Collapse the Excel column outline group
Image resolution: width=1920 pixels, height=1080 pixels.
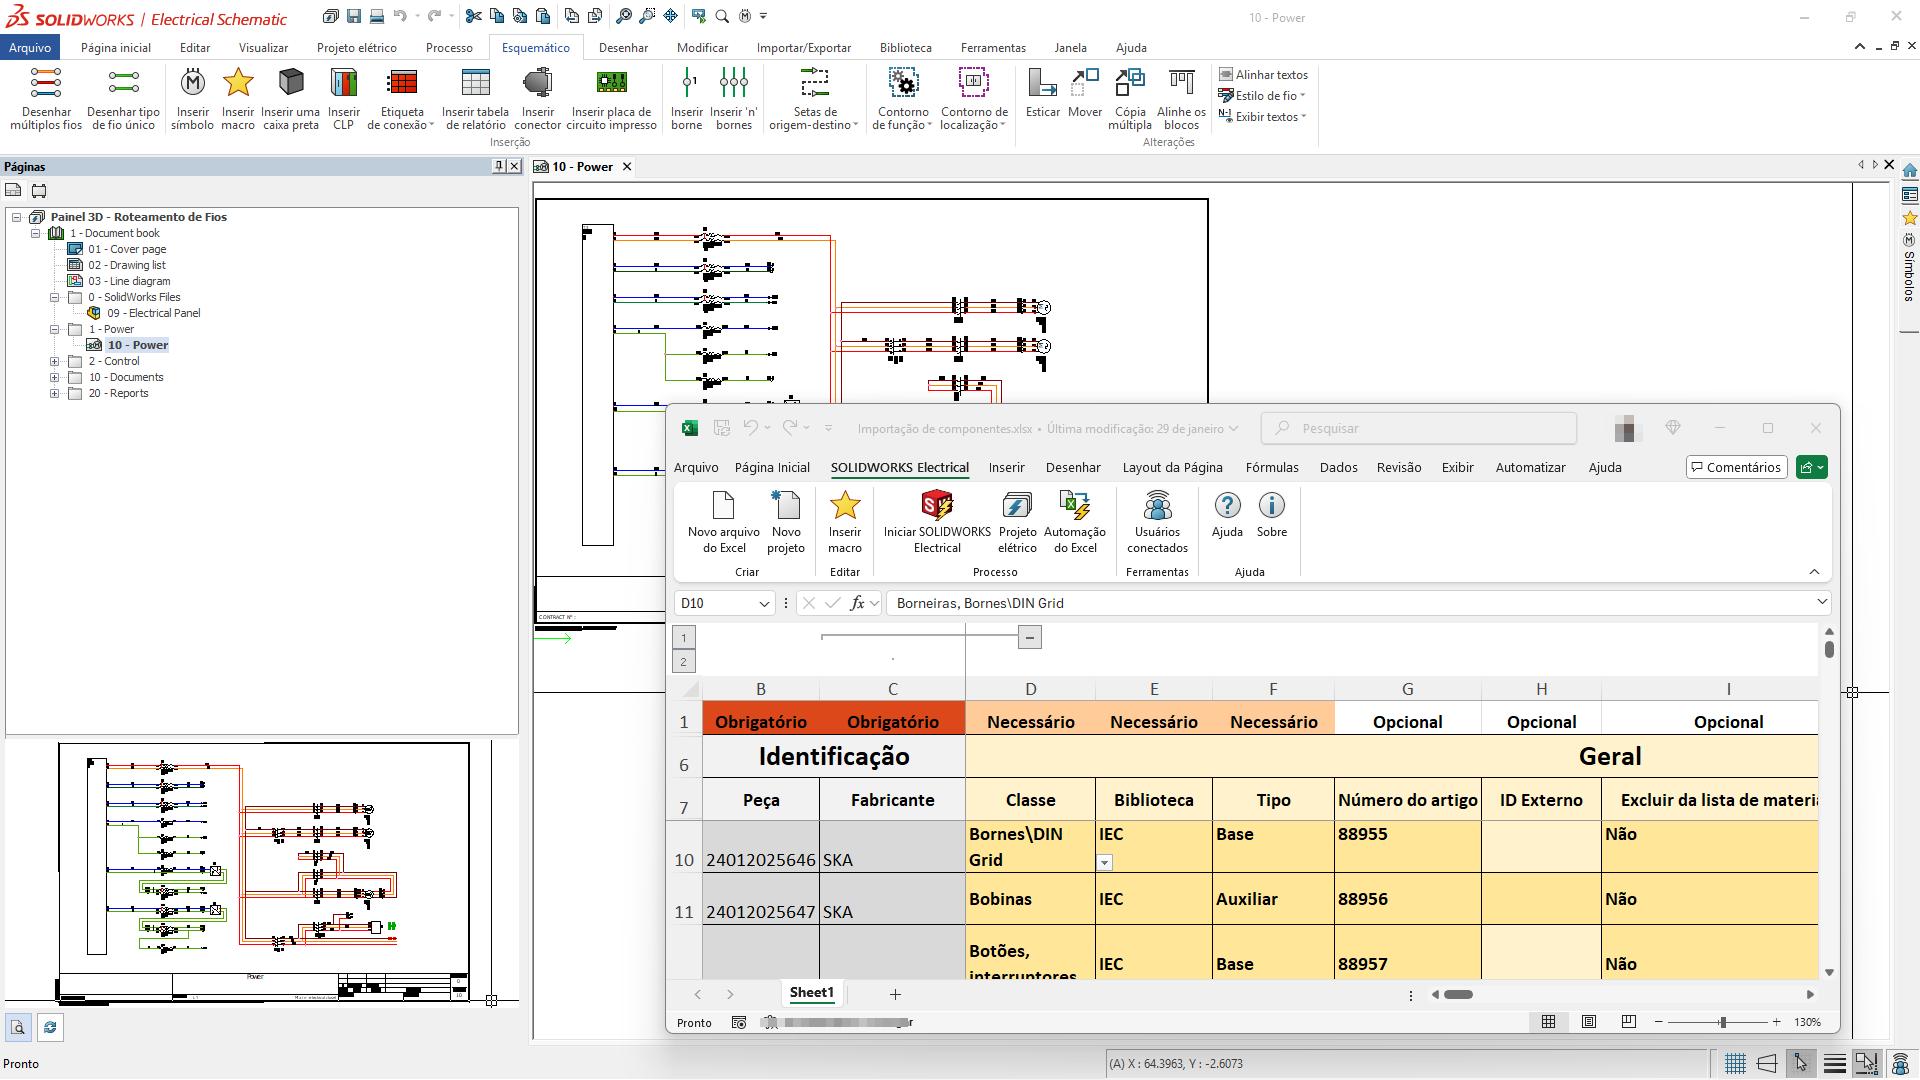[x=1029, y=637]
